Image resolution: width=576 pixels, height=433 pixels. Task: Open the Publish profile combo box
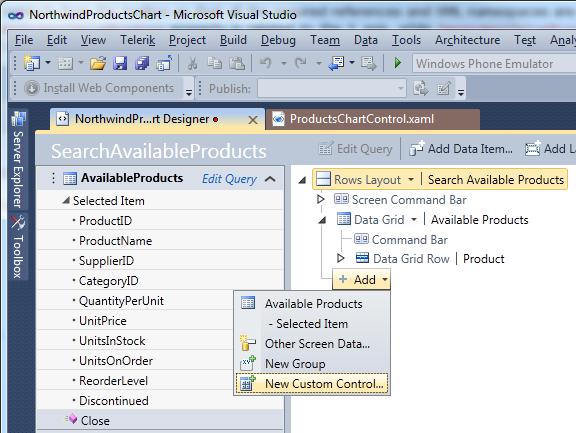(x=332, y=88)
